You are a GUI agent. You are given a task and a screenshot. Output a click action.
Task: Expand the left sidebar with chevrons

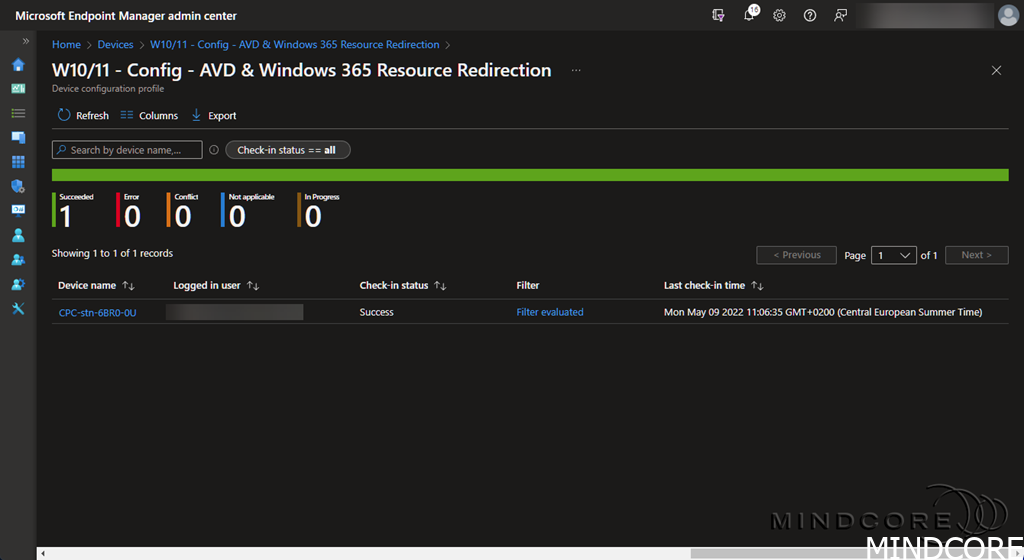point(26,41)
